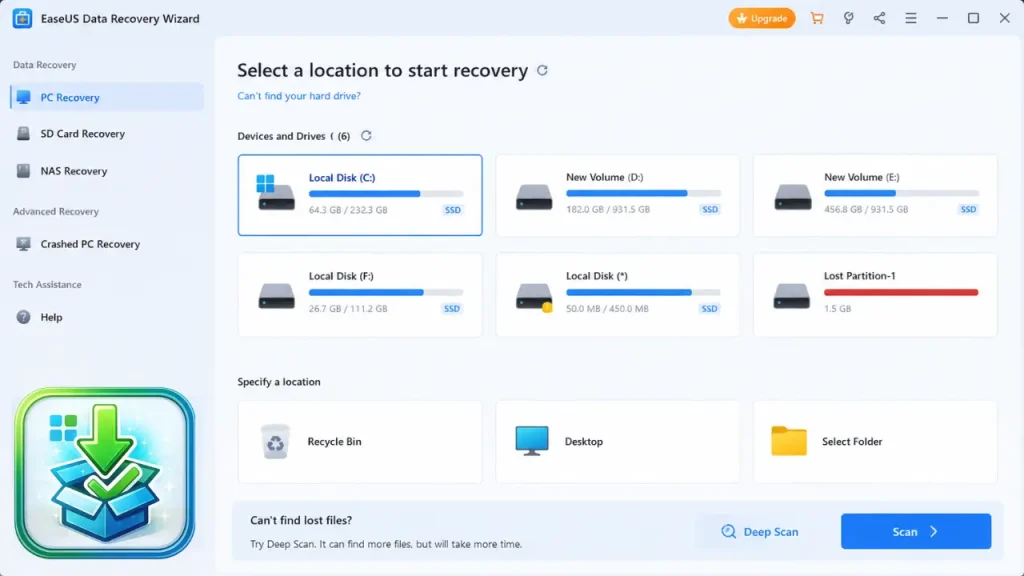Start a Deep Scan
1024x576 pixels.
pos(760,532)
